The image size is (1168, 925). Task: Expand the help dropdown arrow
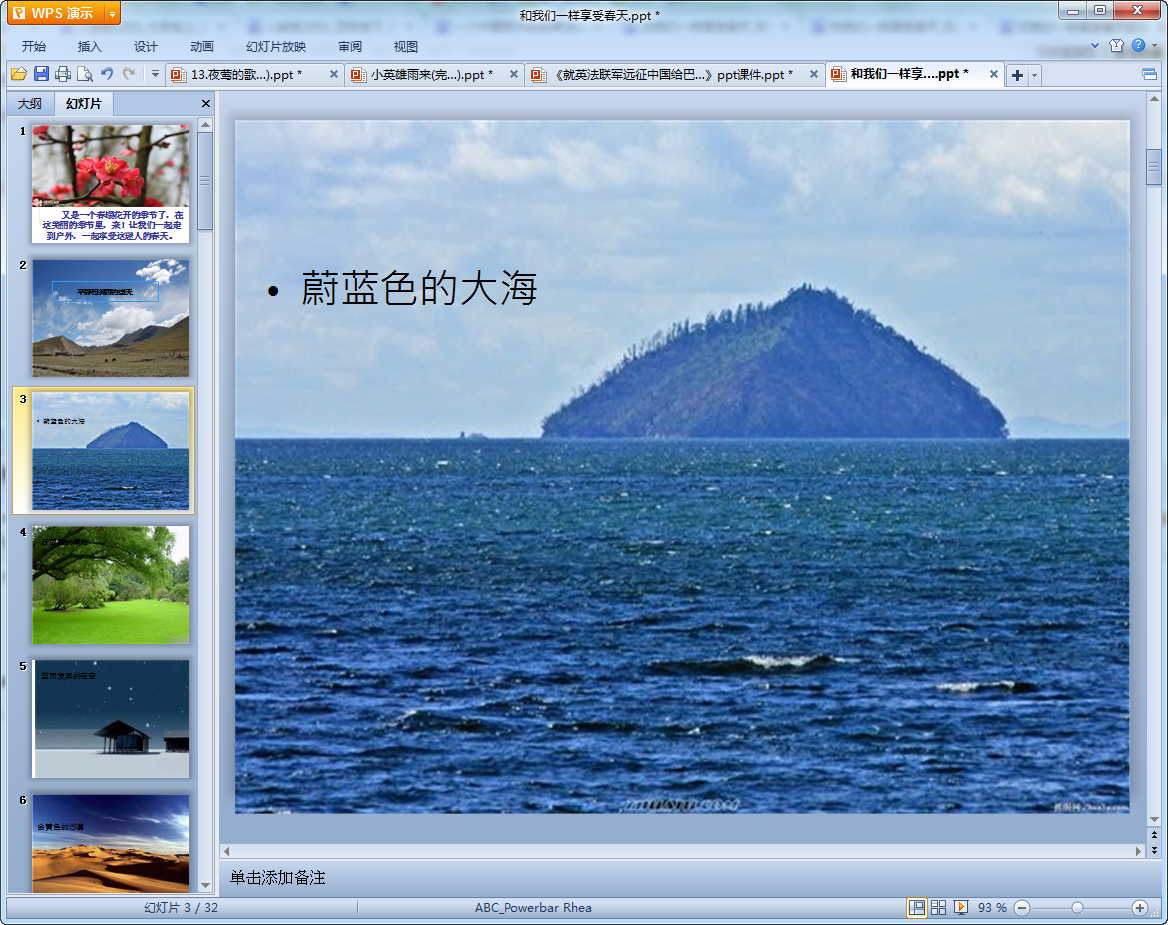click(1155, 45)
